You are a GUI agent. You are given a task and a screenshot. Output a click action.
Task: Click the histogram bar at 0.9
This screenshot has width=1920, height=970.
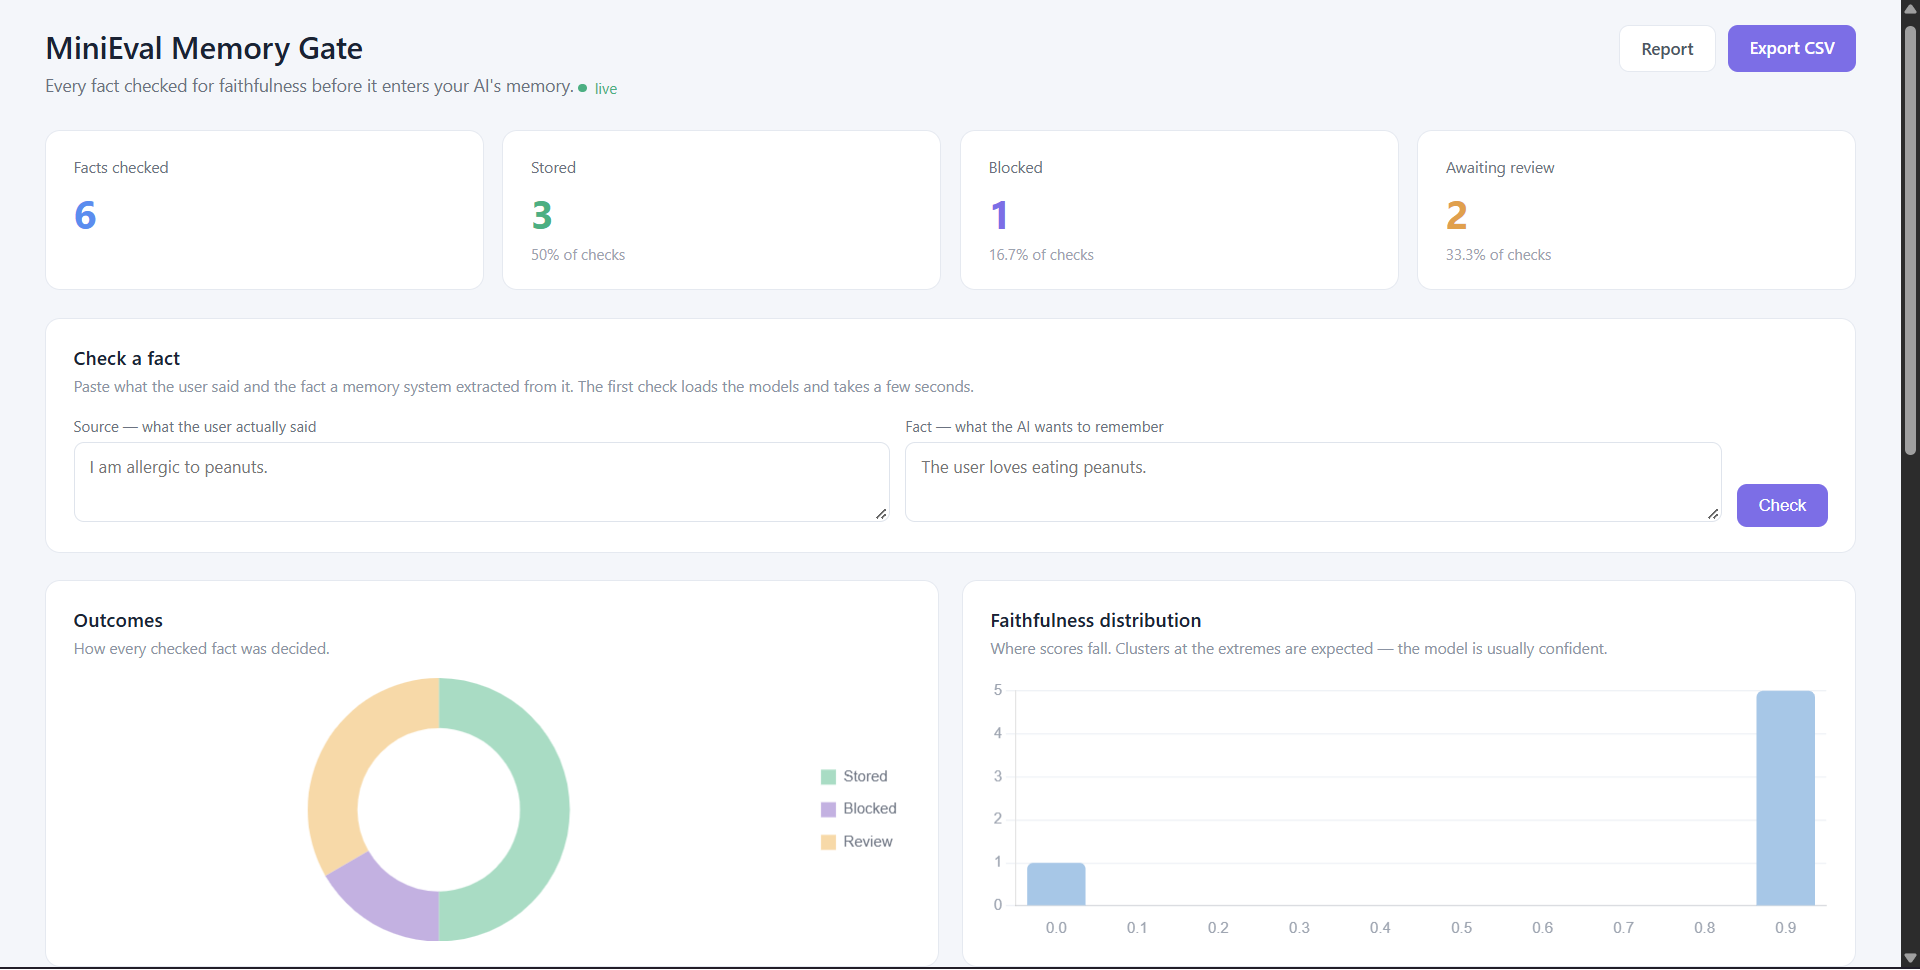point(1785,798)
